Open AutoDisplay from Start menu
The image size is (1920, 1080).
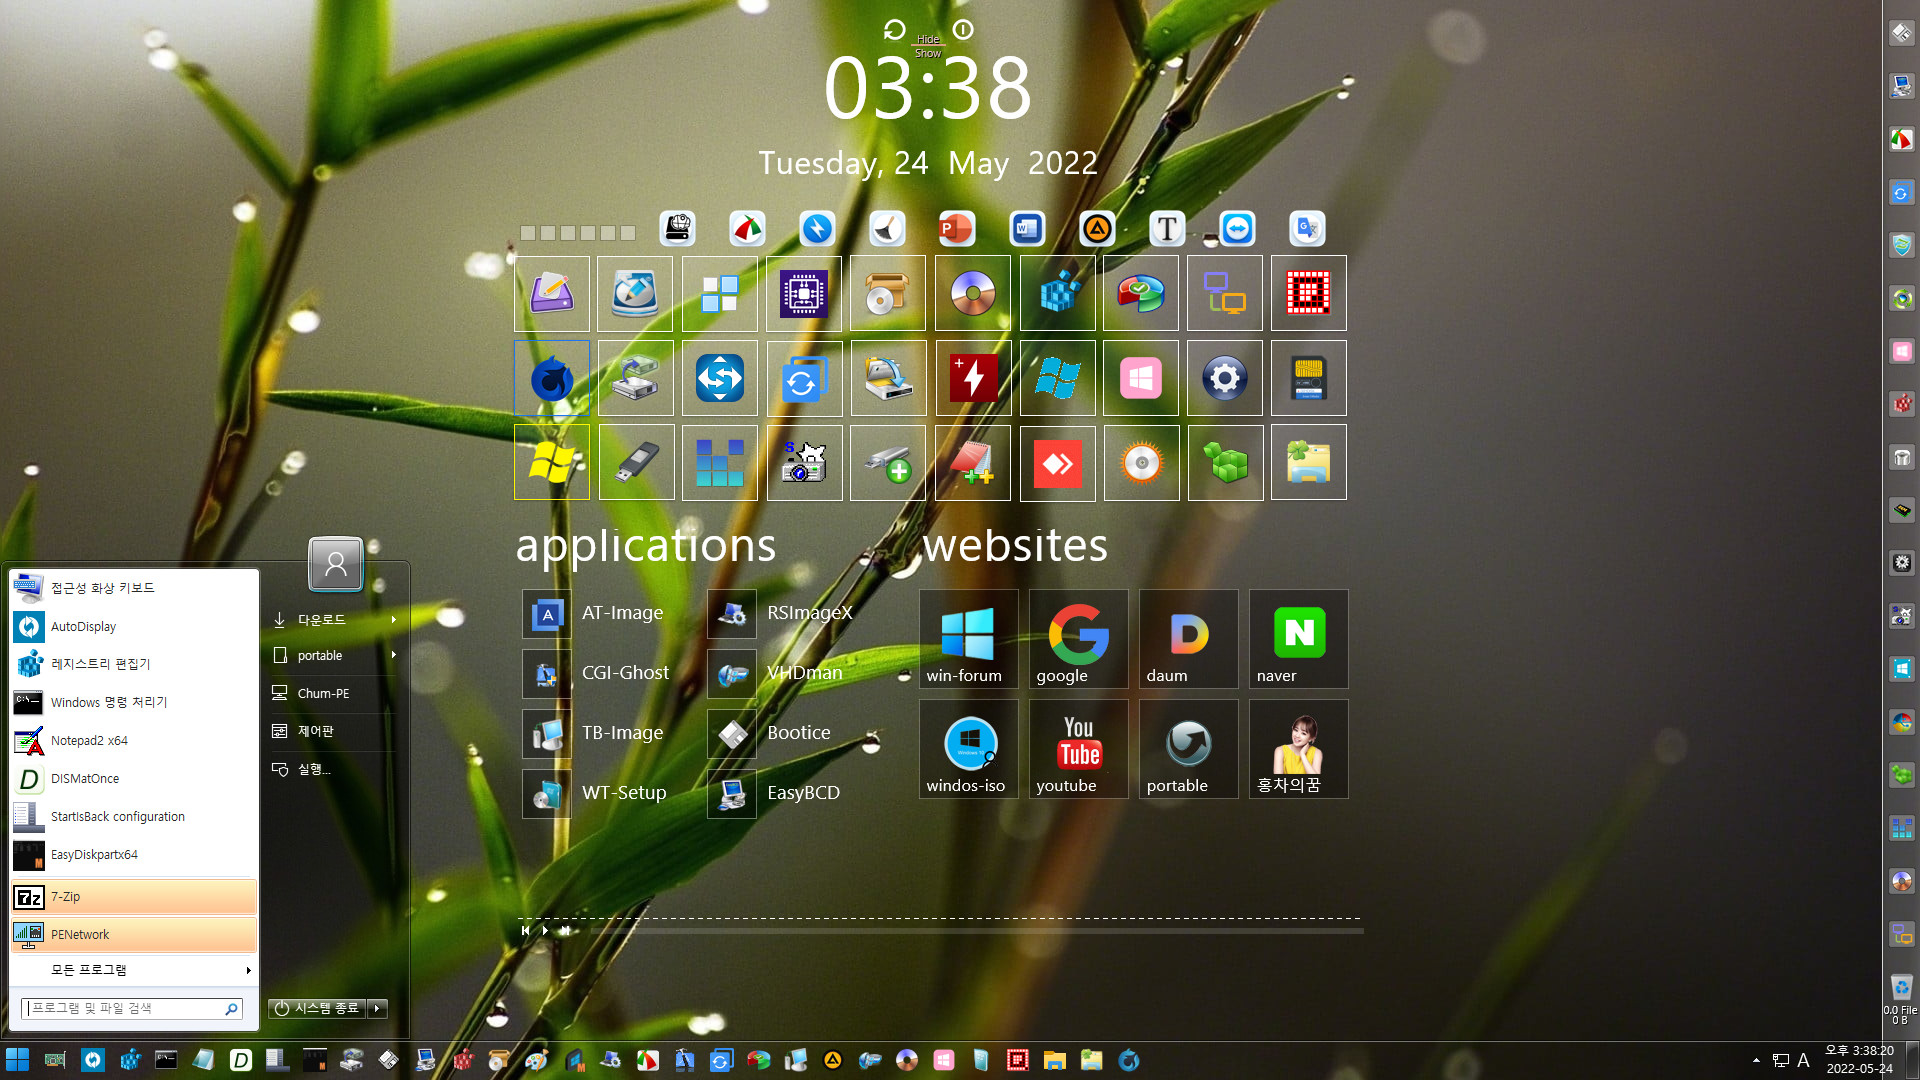pos(134,627)
